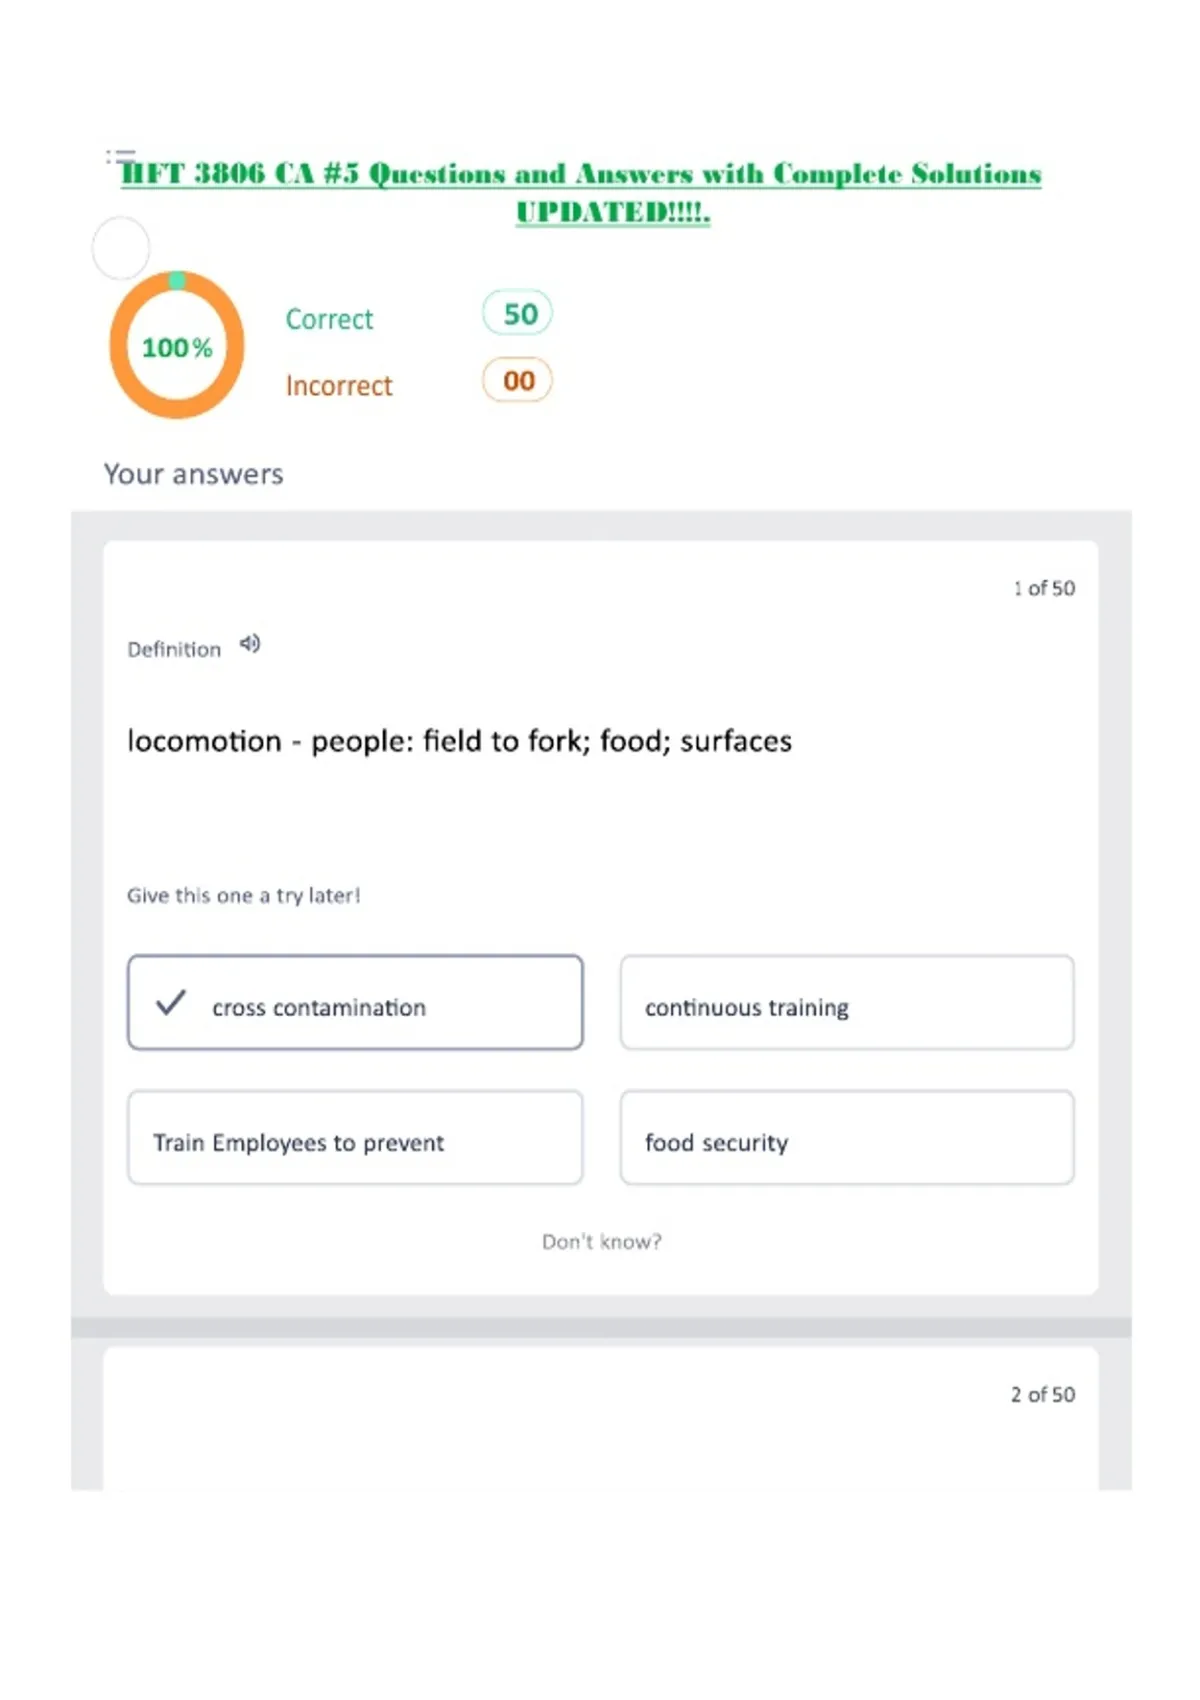Click the locomotion definition text

460,741
